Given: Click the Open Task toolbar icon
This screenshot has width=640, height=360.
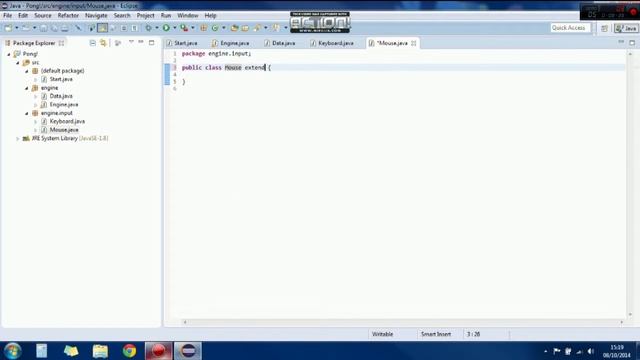Looking at the screenshot, I should pos(245,28).
